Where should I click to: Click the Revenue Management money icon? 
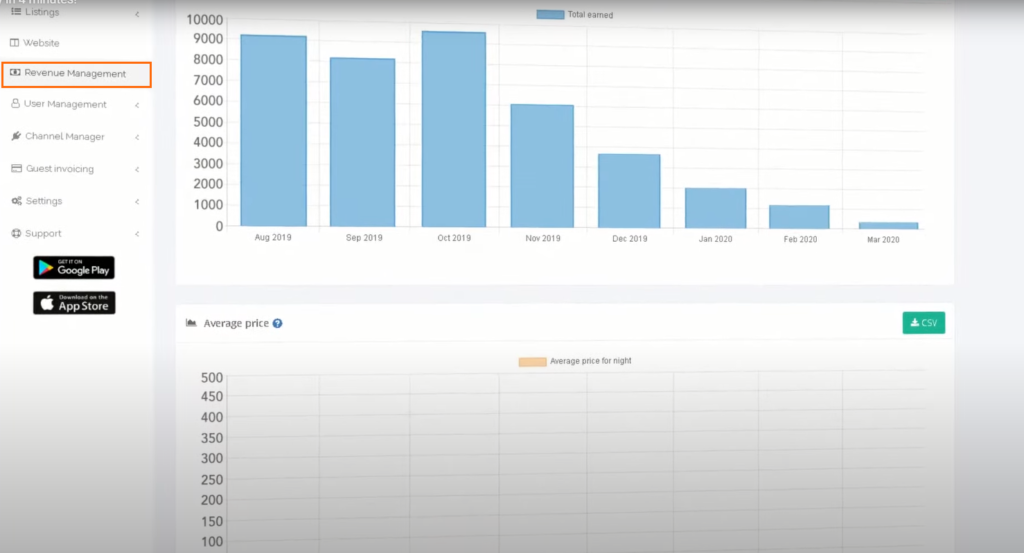pos(16,73)
